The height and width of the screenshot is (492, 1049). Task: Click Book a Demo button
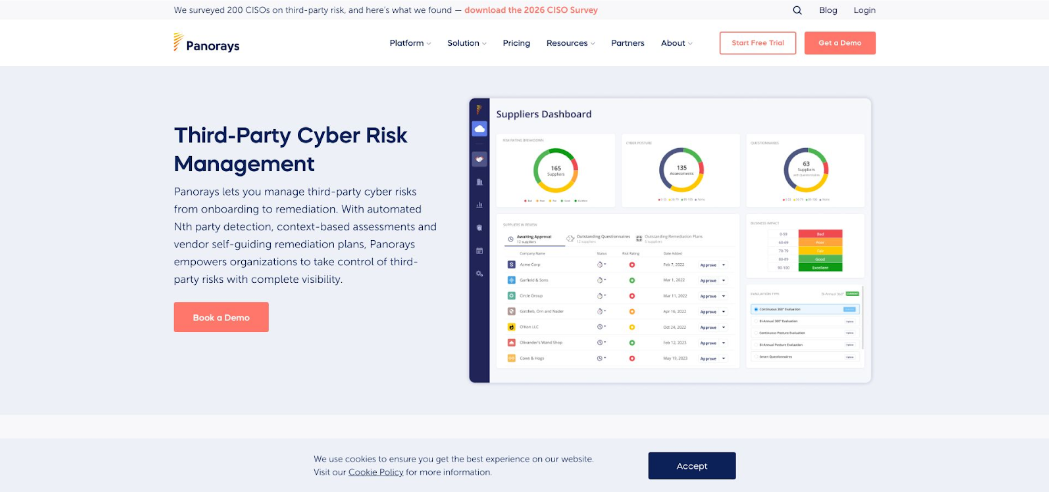[x=221, y=317]
